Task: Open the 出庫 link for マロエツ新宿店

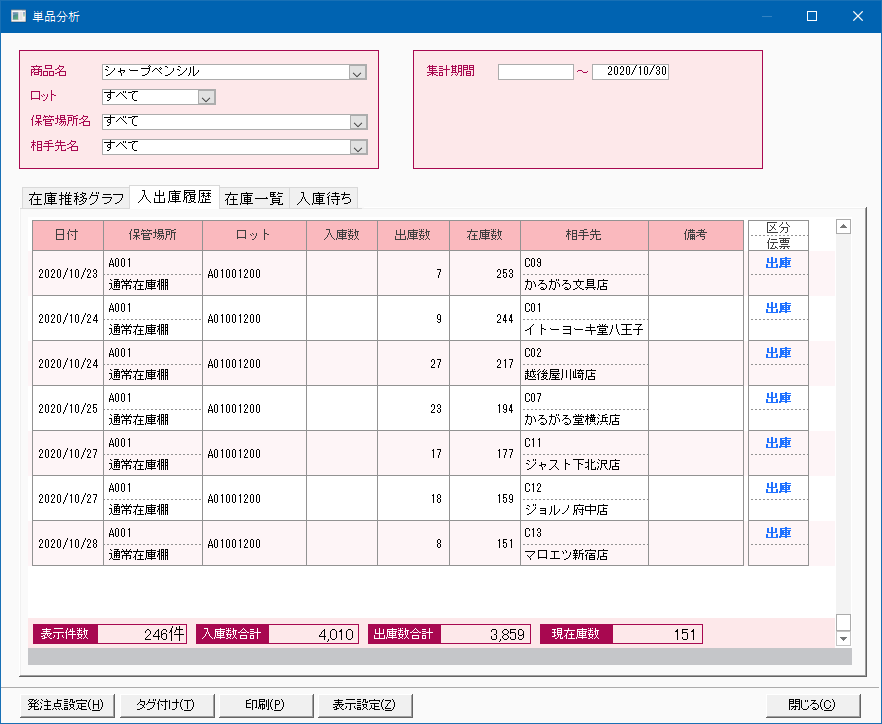Action: pyautogui.click(x=778, y=533)
